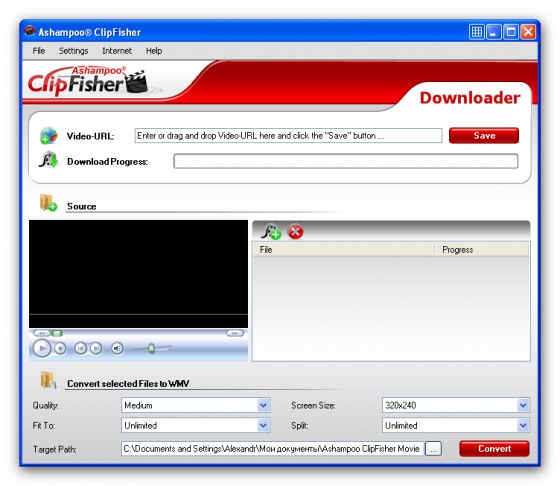Click the Play button in media player
Image resolution: width=560 pixels, height=486 pixels.
[x=42, y=348]
